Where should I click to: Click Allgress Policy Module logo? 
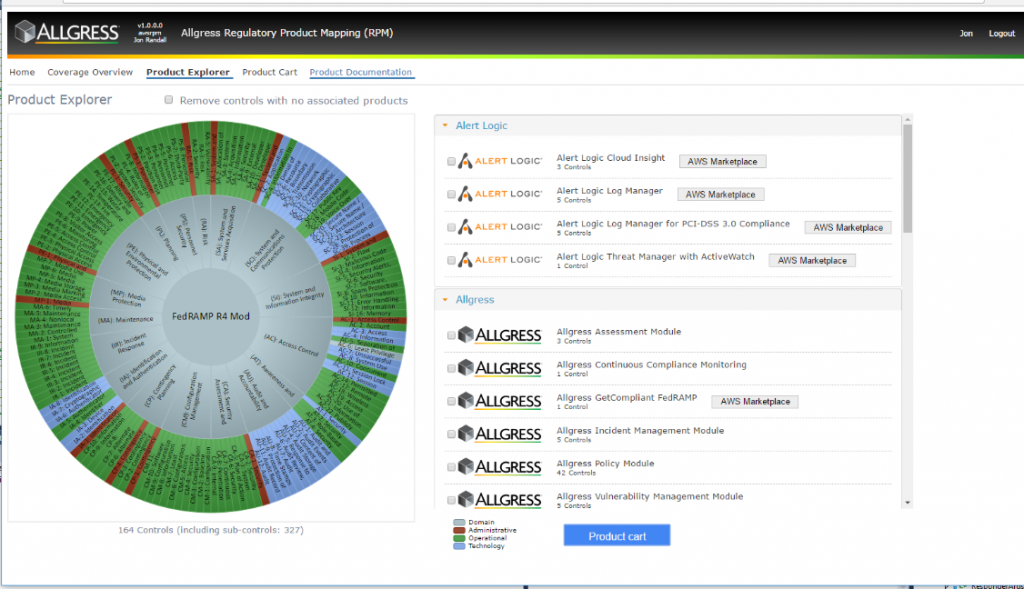(x=500, y=467)
